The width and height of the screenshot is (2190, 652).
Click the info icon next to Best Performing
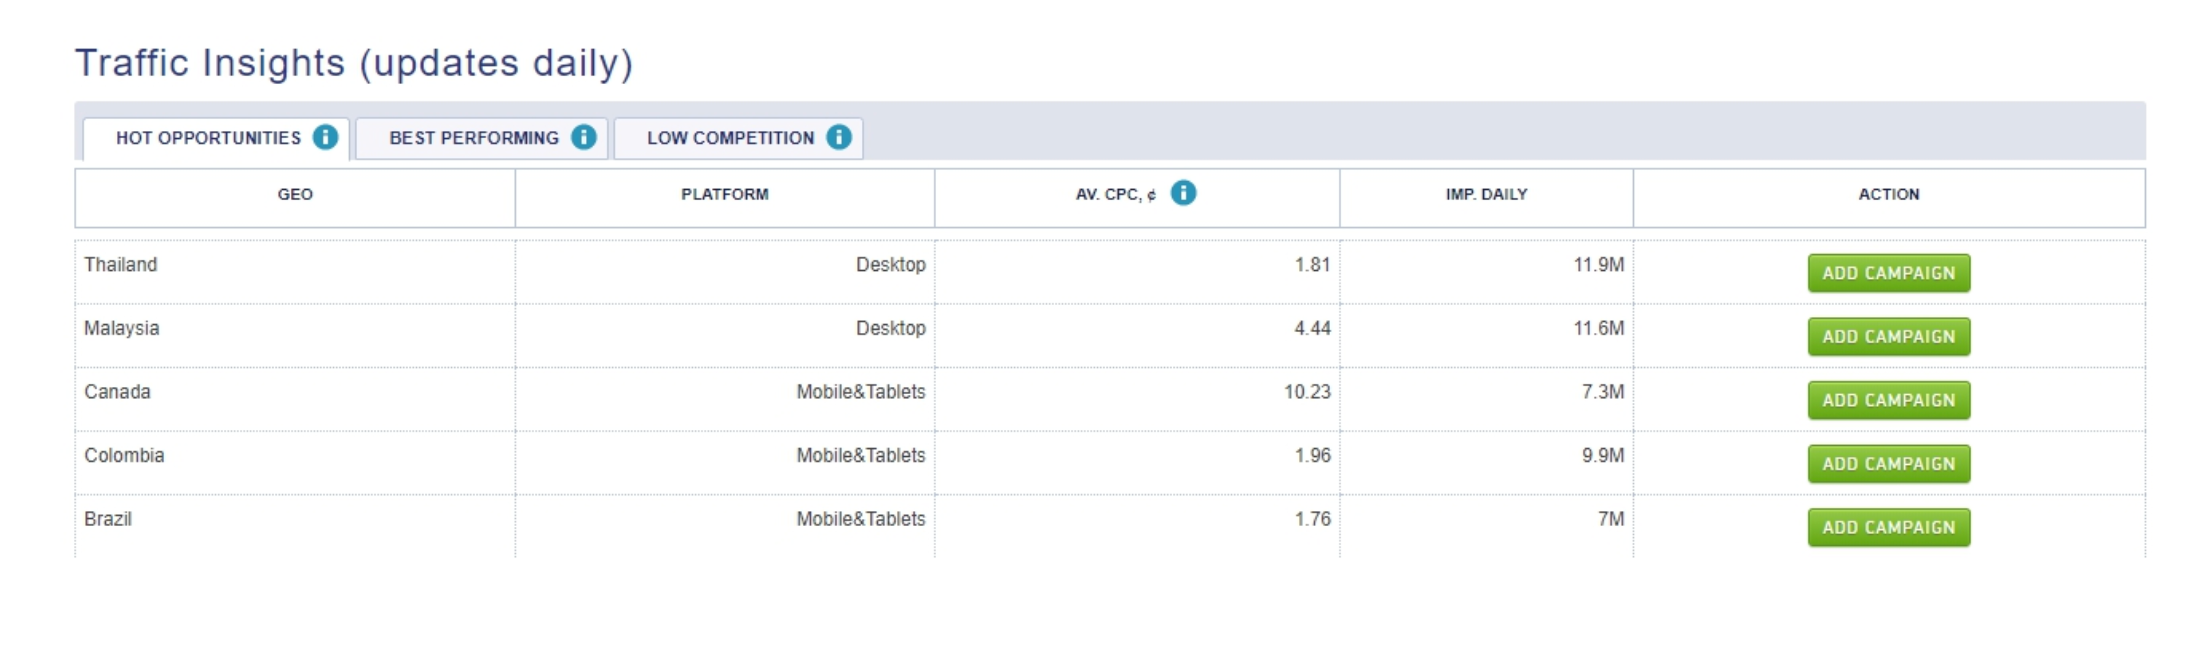(x=581, y=138)
